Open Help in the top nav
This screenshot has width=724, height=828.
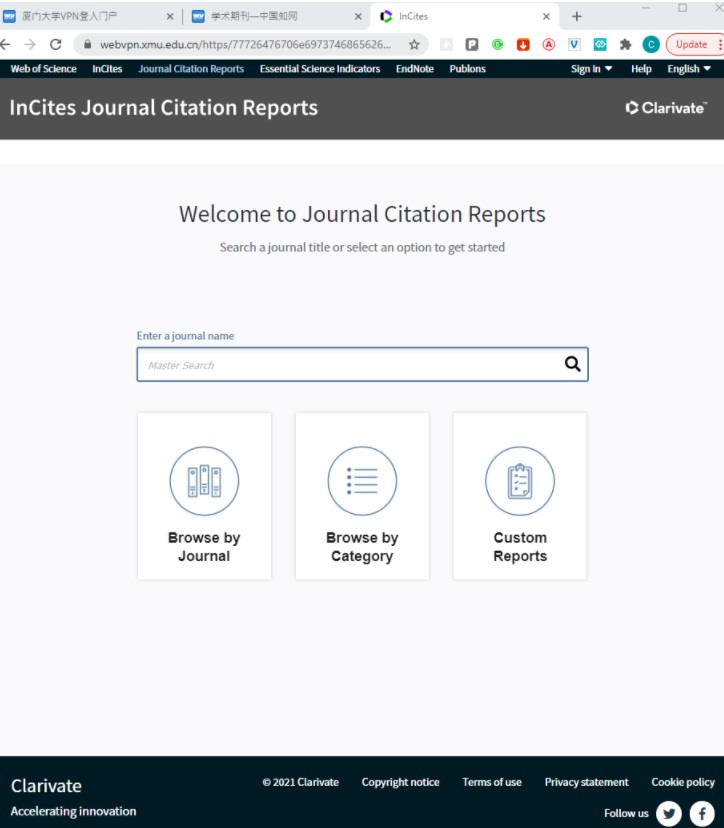click(641, 69)
